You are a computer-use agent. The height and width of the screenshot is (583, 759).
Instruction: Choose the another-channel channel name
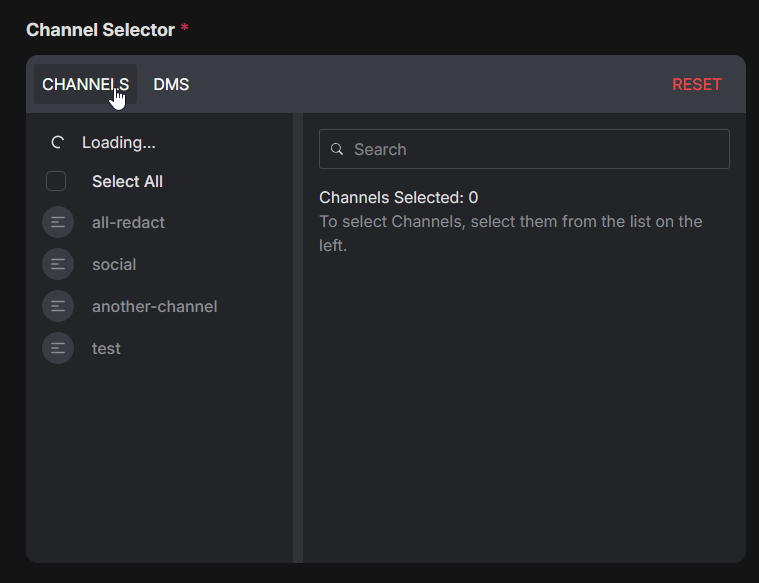tap(154, 307)
